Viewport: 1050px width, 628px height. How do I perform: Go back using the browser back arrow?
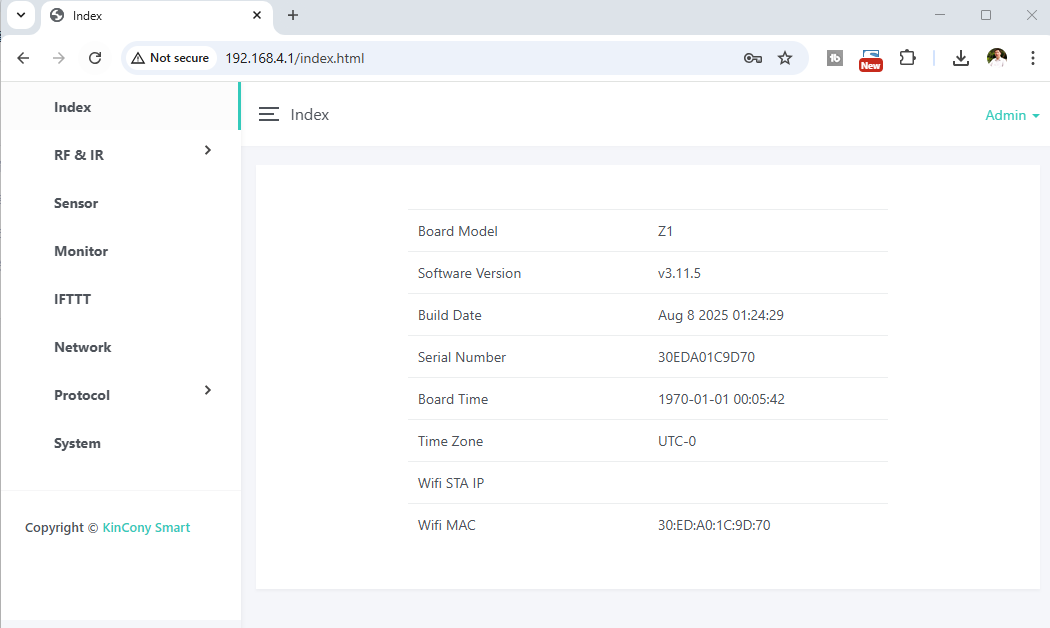(x=24, y=58)
